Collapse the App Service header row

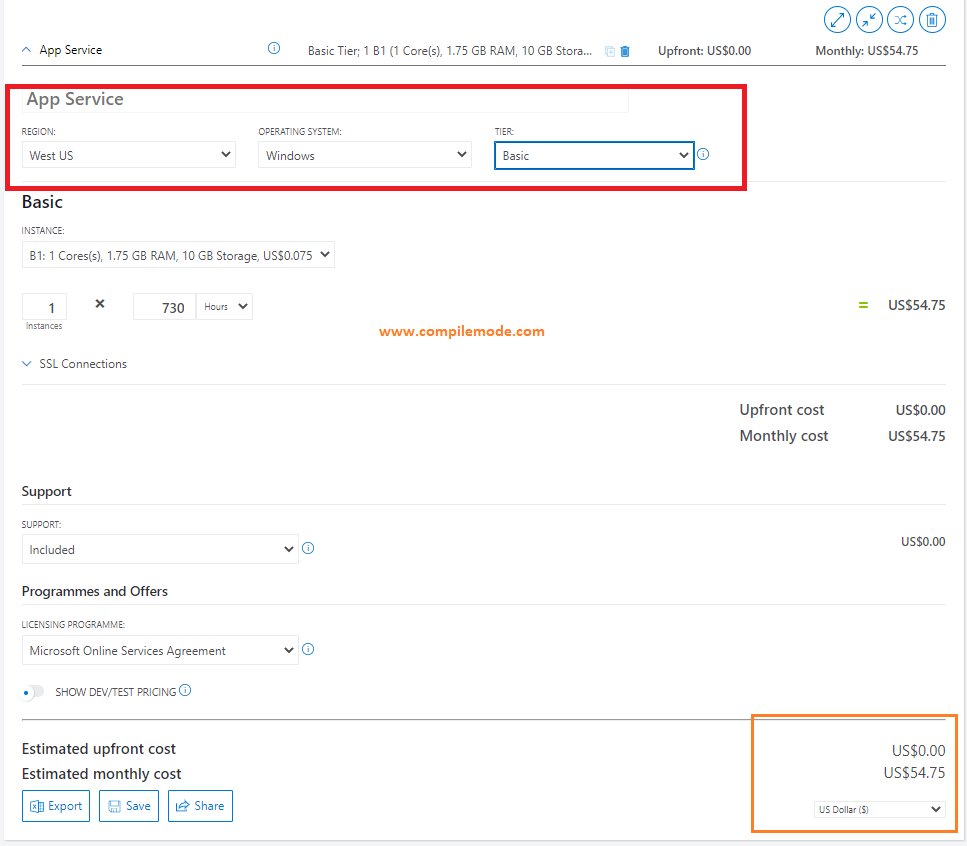(26, 49)
